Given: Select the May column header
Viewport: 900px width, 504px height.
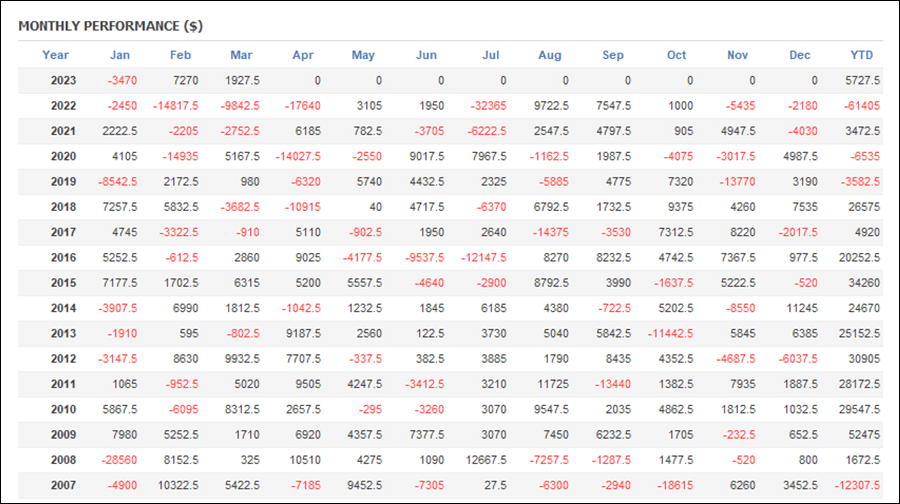Looking at the screenshot, I should [x=363, y=55].
